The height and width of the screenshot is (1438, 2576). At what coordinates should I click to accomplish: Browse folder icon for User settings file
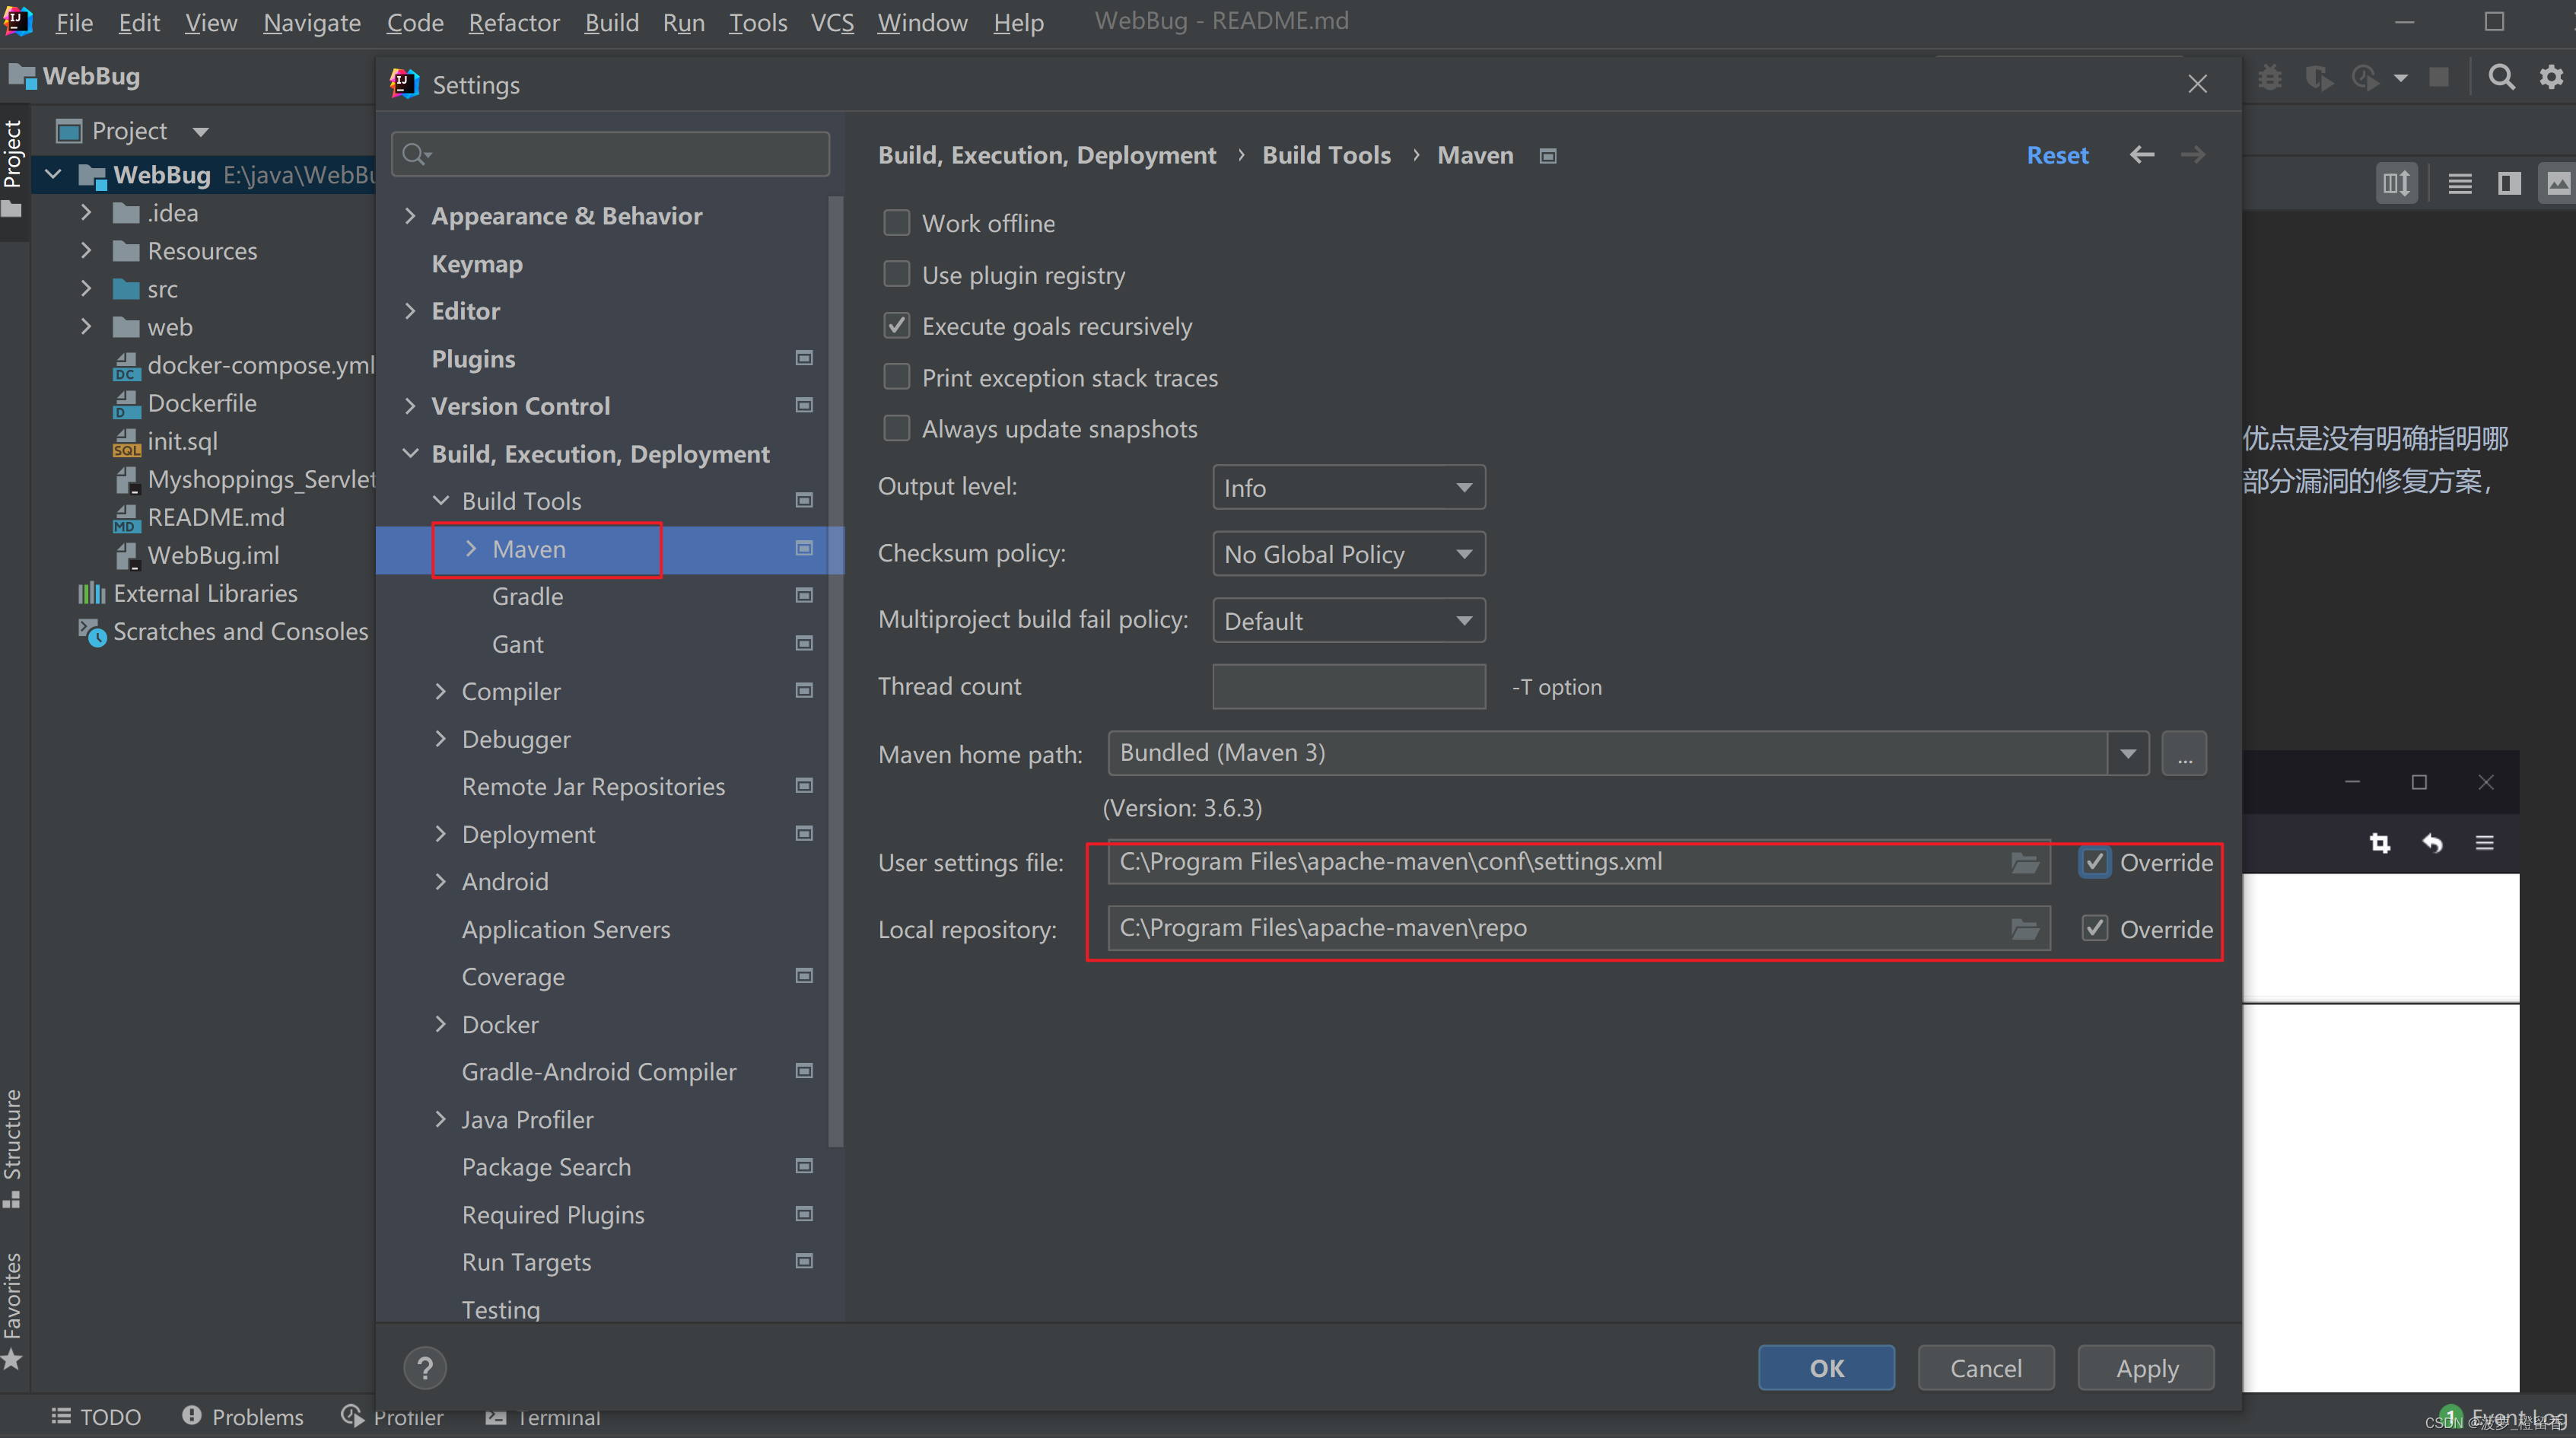coord(2025,862)
